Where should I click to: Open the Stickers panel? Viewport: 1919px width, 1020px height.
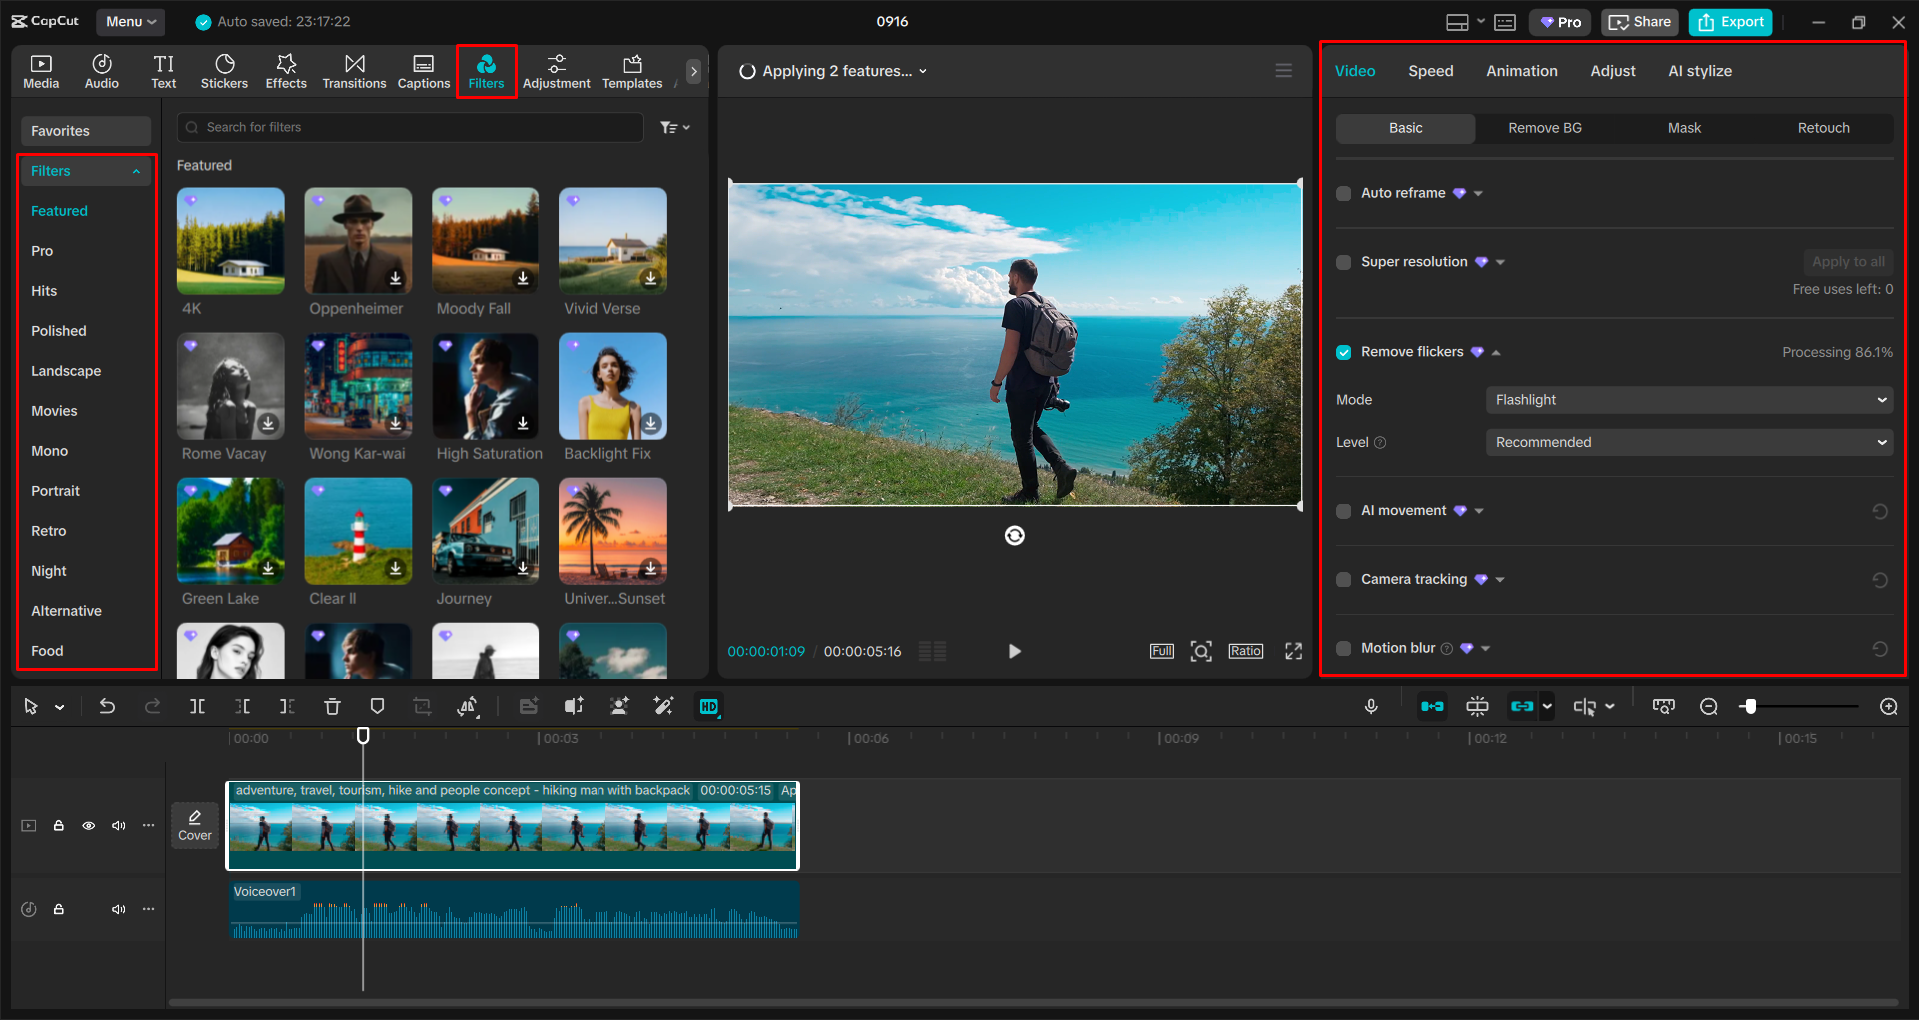click(x=224, y=71)
